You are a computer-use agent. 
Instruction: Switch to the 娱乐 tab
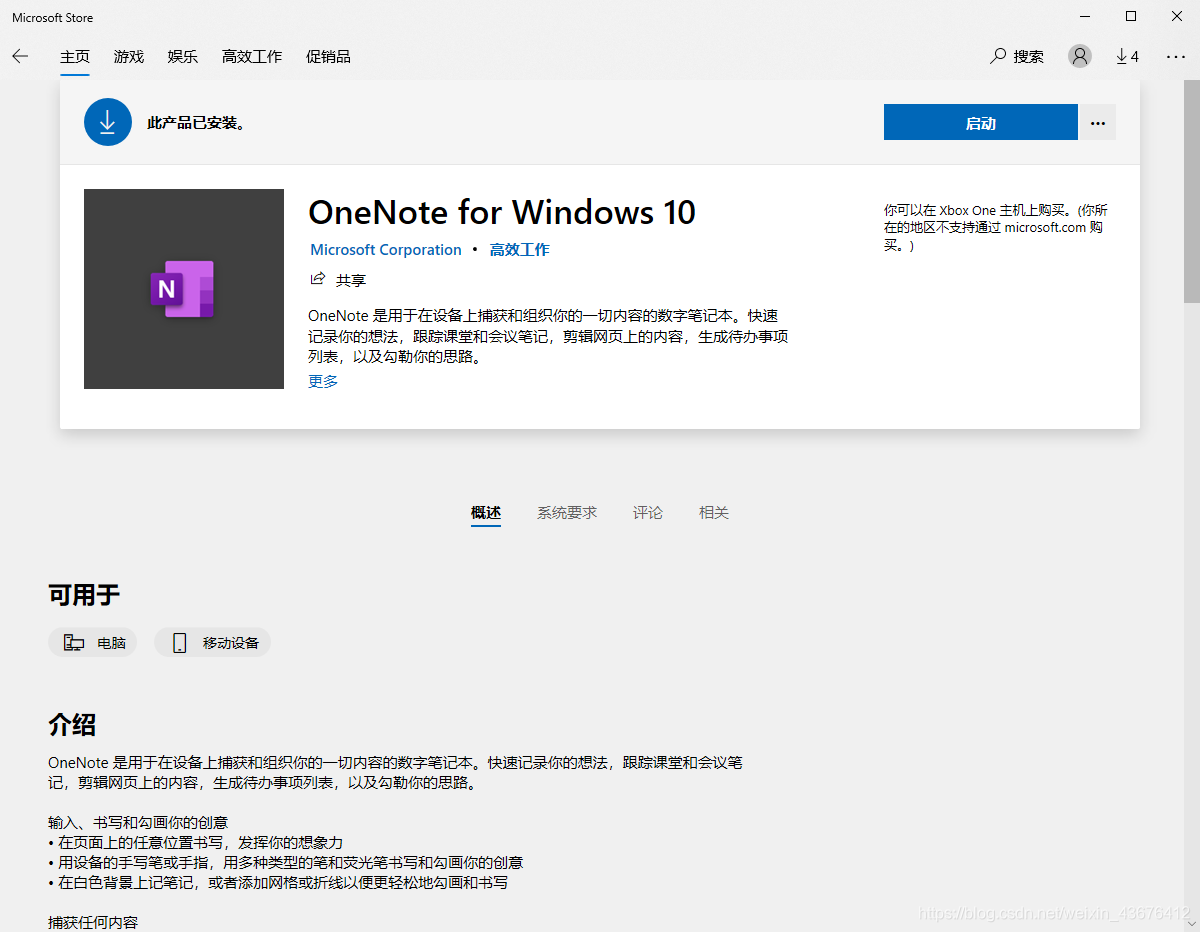pos(183,56)
